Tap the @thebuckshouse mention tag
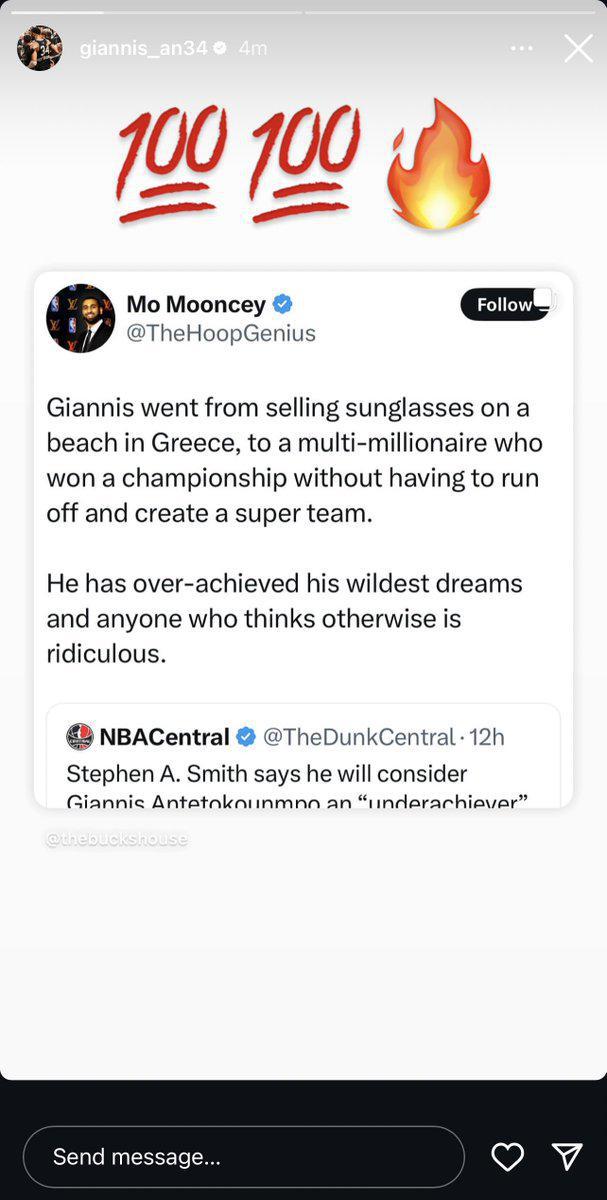The width and height of the screenshot is (607, 1200). (x=117, y=839)
